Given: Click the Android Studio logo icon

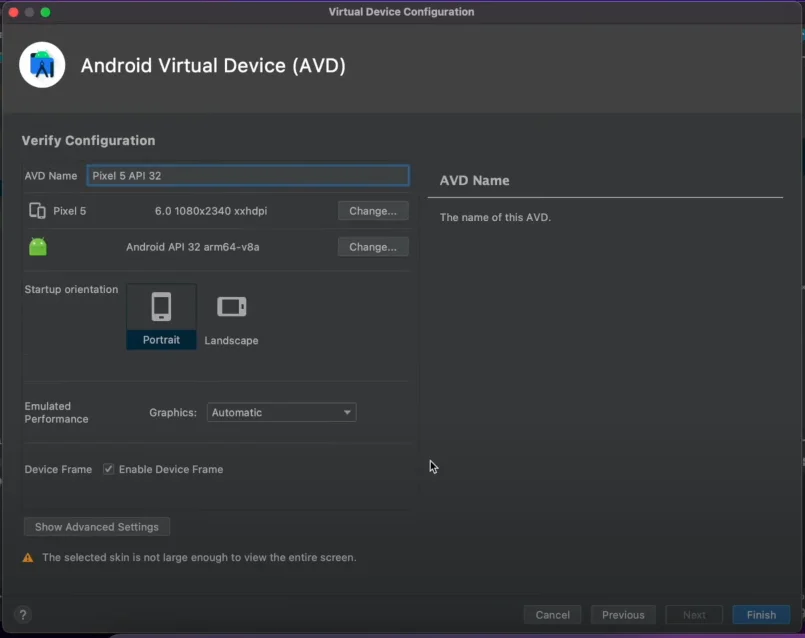Looking at the screenshot, I should click(x=42, y=65).
